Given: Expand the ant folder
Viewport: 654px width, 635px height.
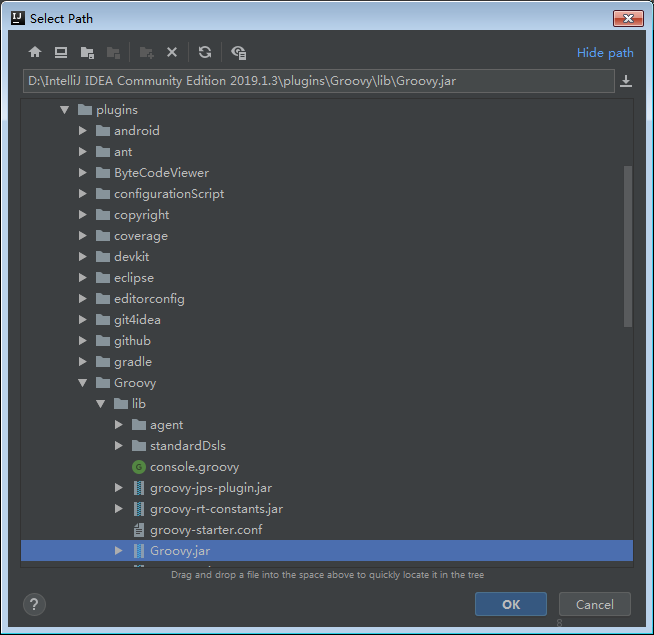Looking at the screenshot, I should 83,151.
